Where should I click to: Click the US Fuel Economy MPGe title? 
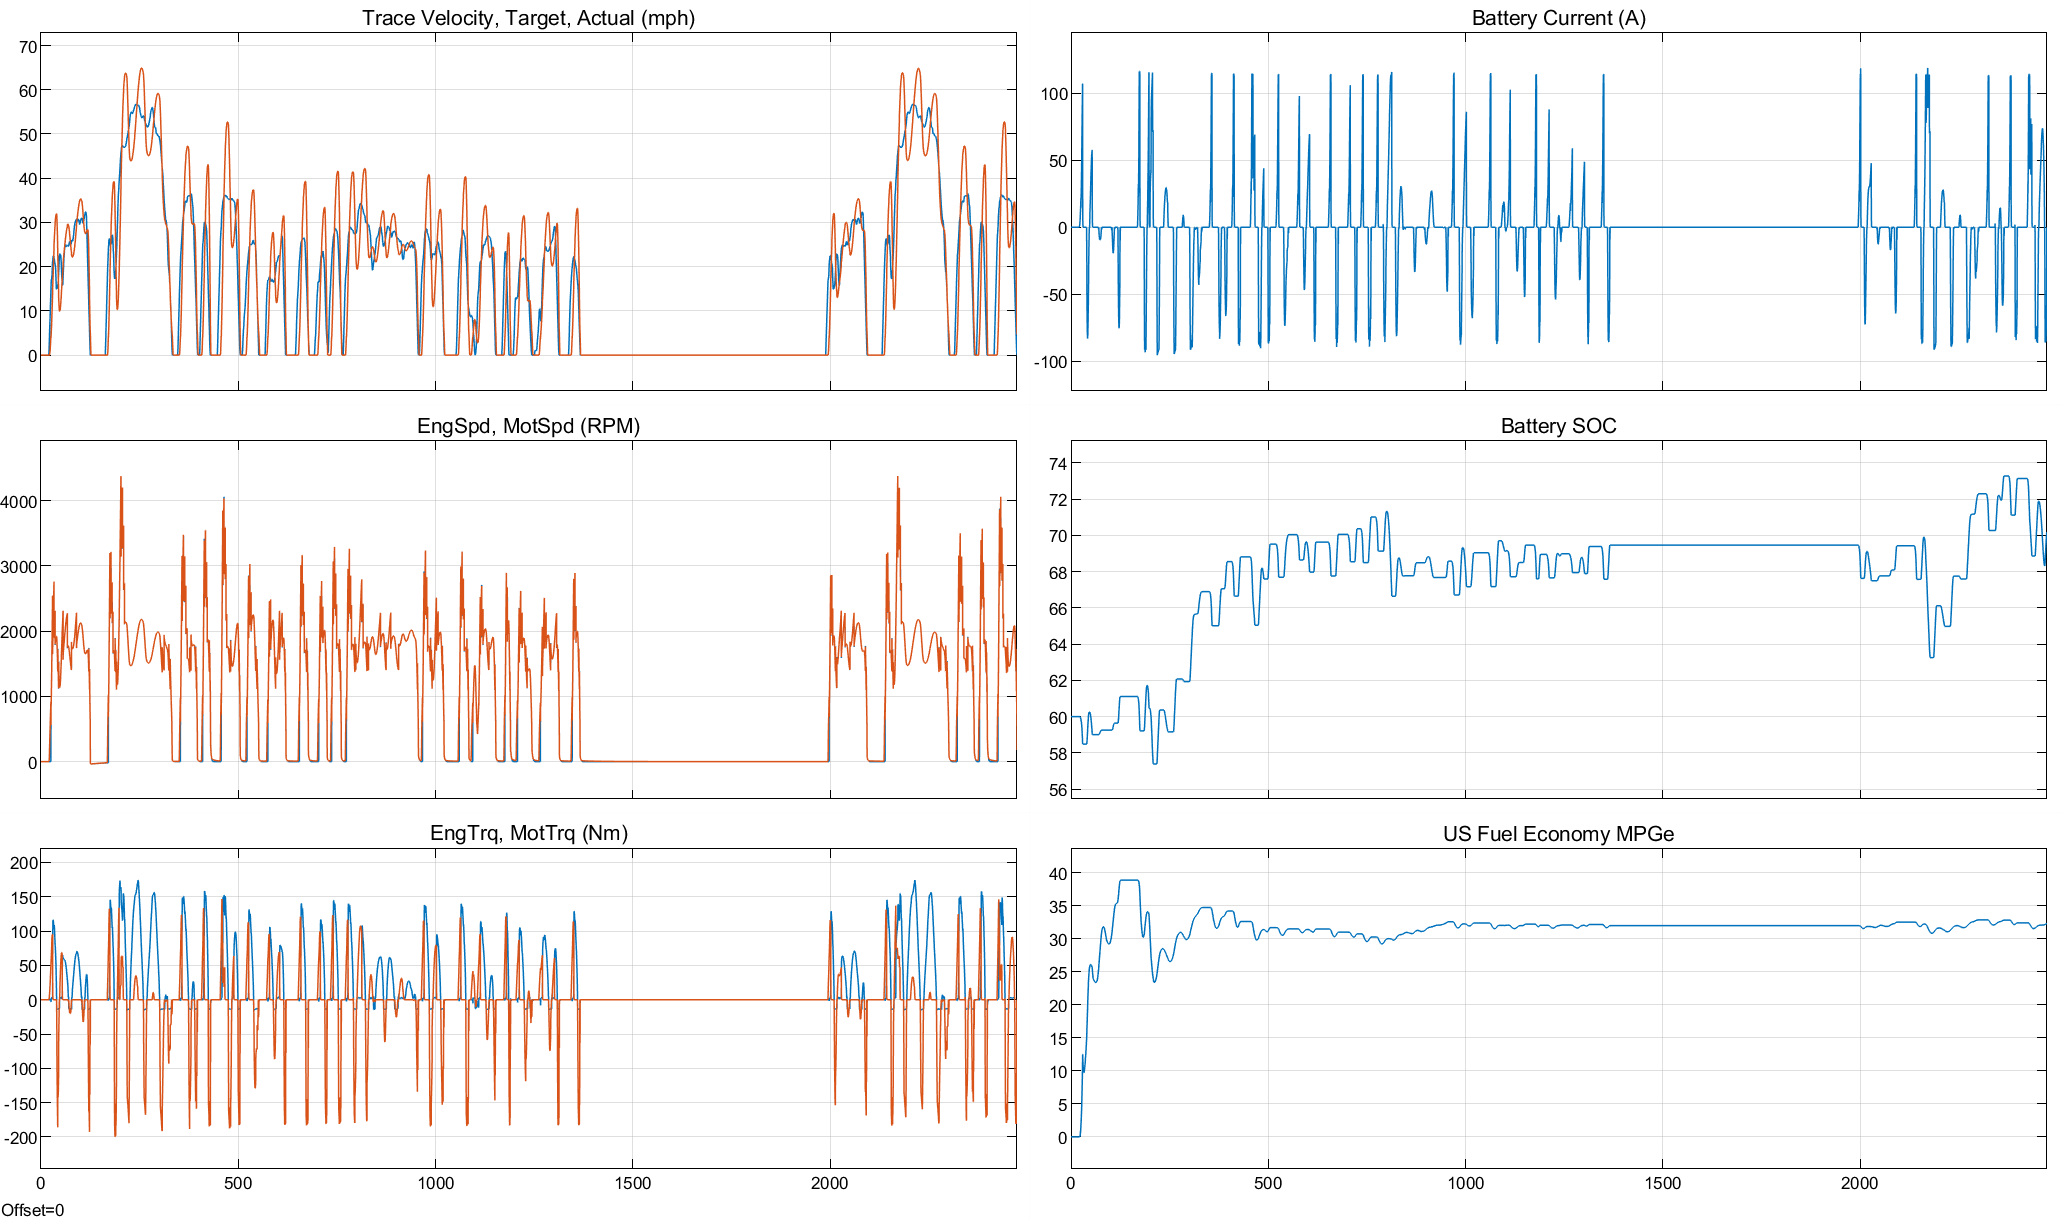(1558, 834)
